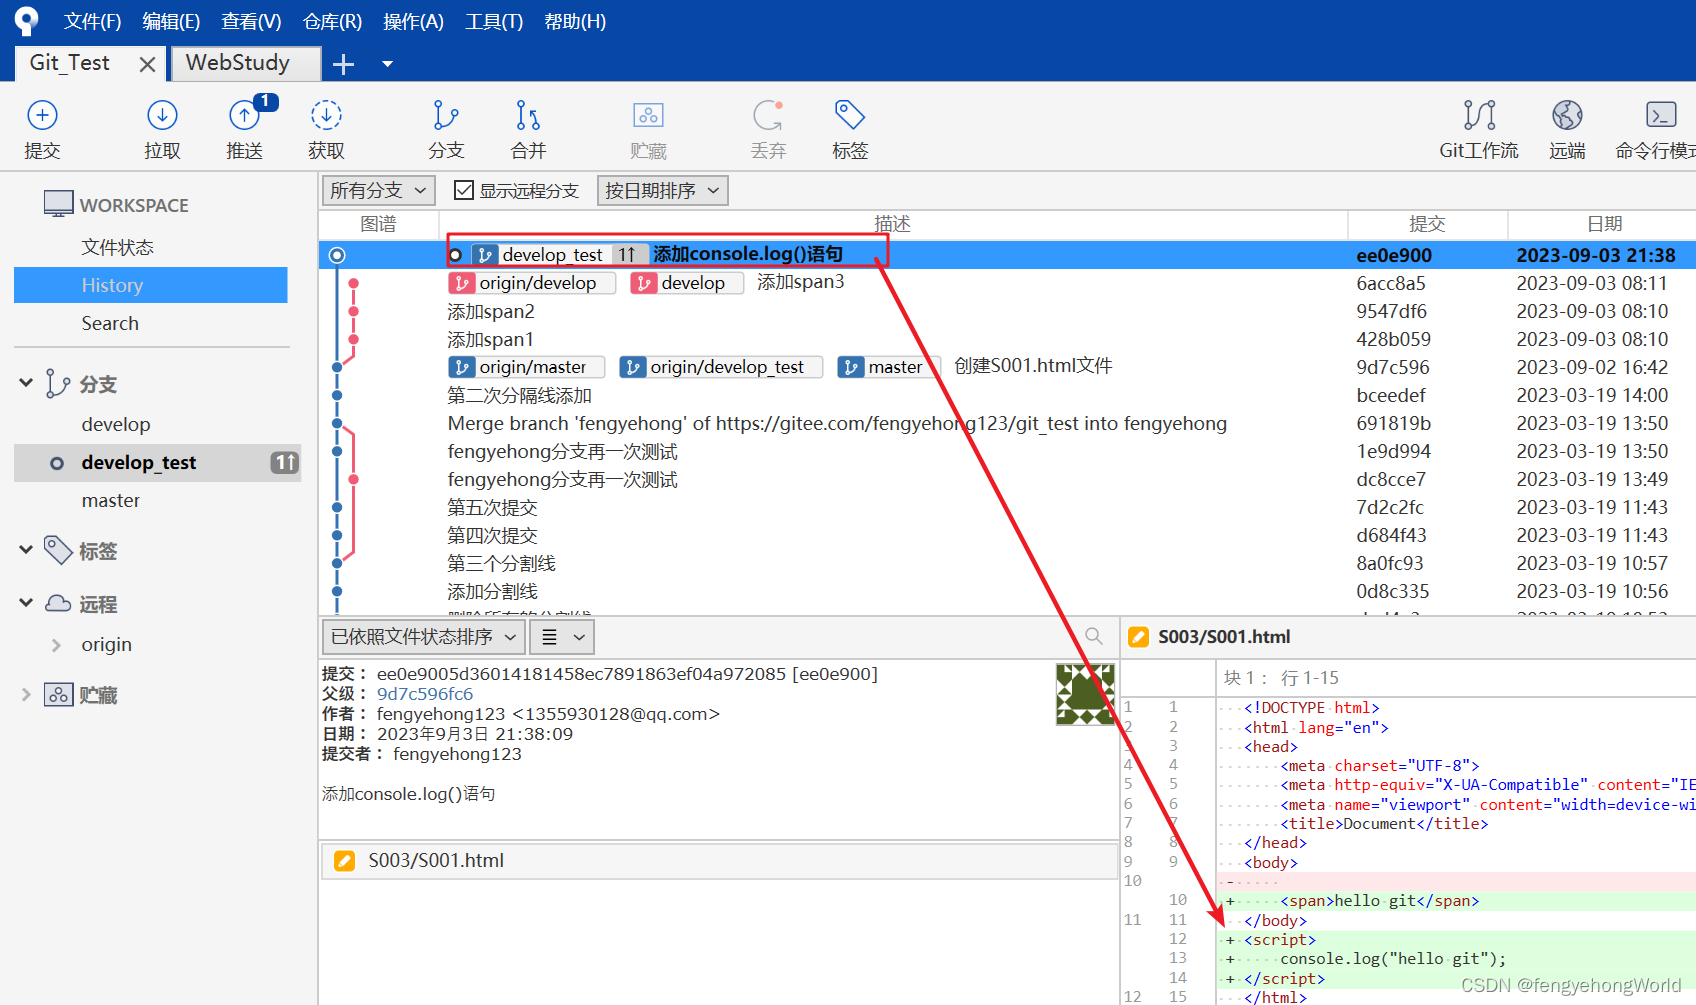This screenshot has height=1005, width=1696.
Task: Open the file status sort (已依照文件状态排序) dropdown
Action: (424, 636)
